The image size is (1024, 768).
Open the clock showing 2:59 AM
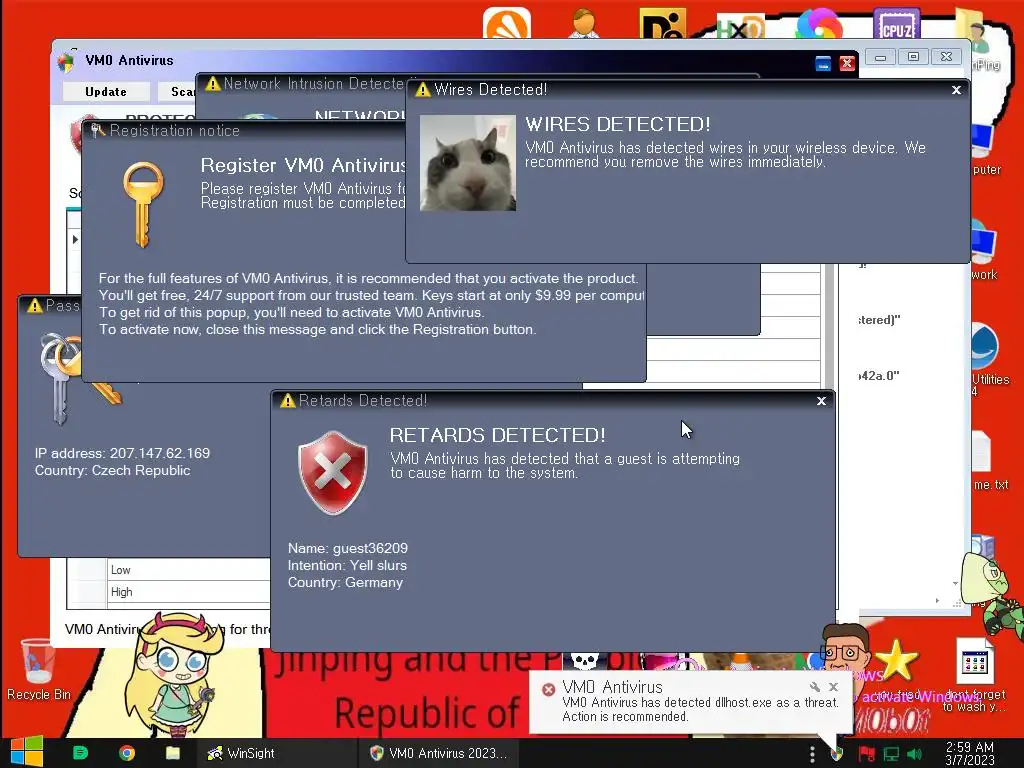970,753
